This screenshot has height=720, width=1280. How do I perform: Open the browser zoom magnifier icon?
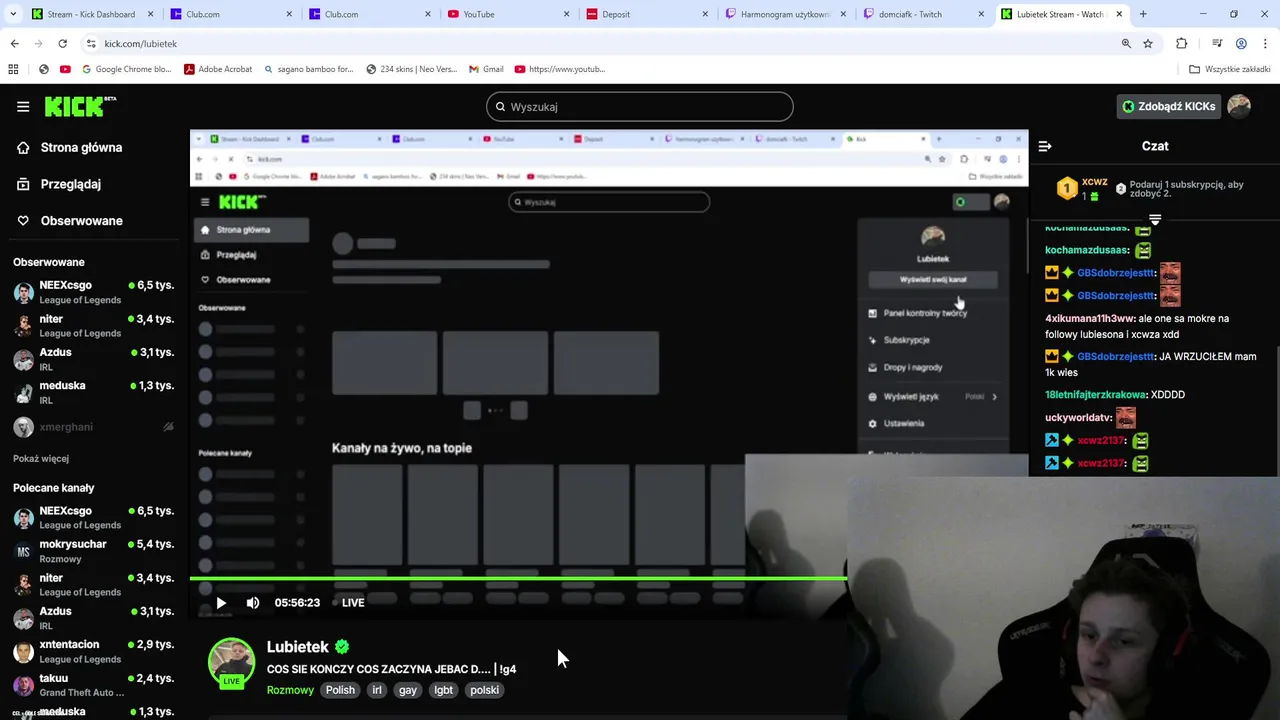[x=1126, y=43]
